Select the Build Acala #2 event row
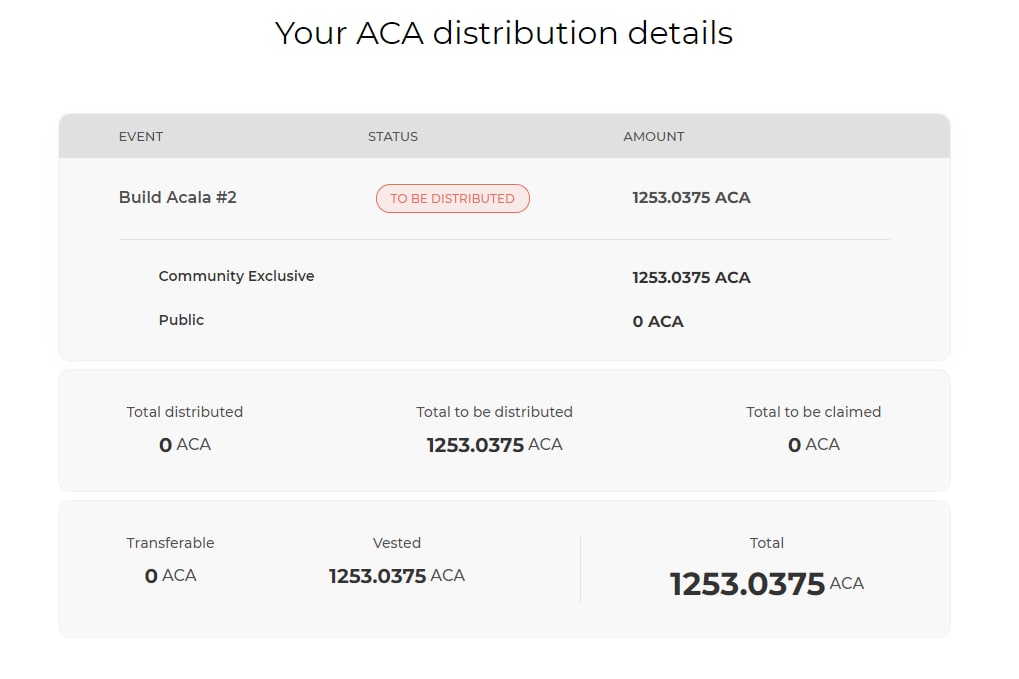This screenshot has height=679, width=1019. tap(504, 198)
